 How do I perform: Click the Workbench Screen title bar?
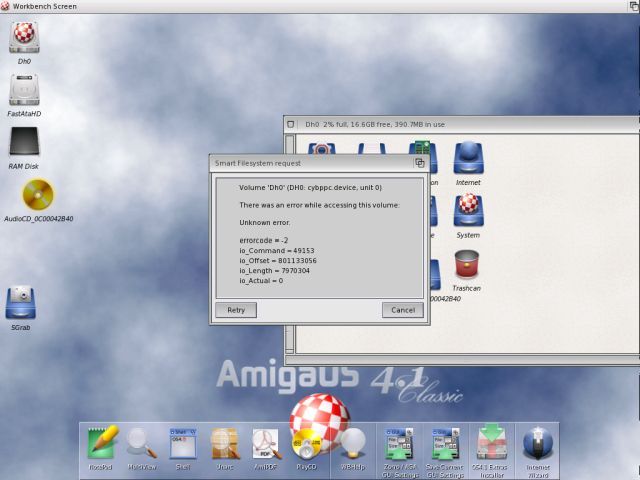click(x=314, y=6)
